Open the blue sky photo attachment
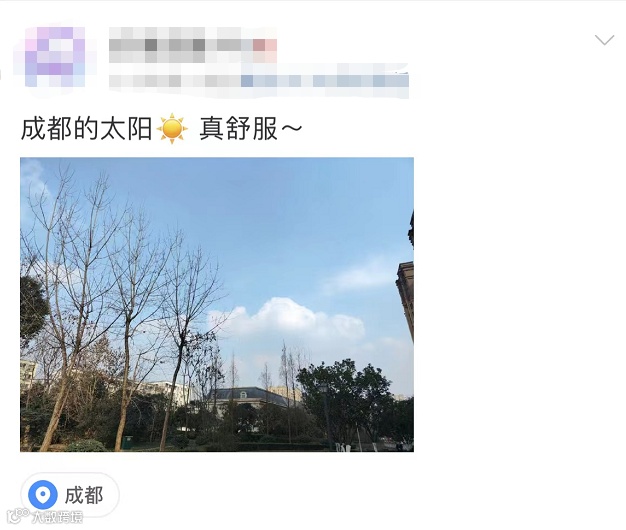 pyautogui.click(x=217, y=305)
